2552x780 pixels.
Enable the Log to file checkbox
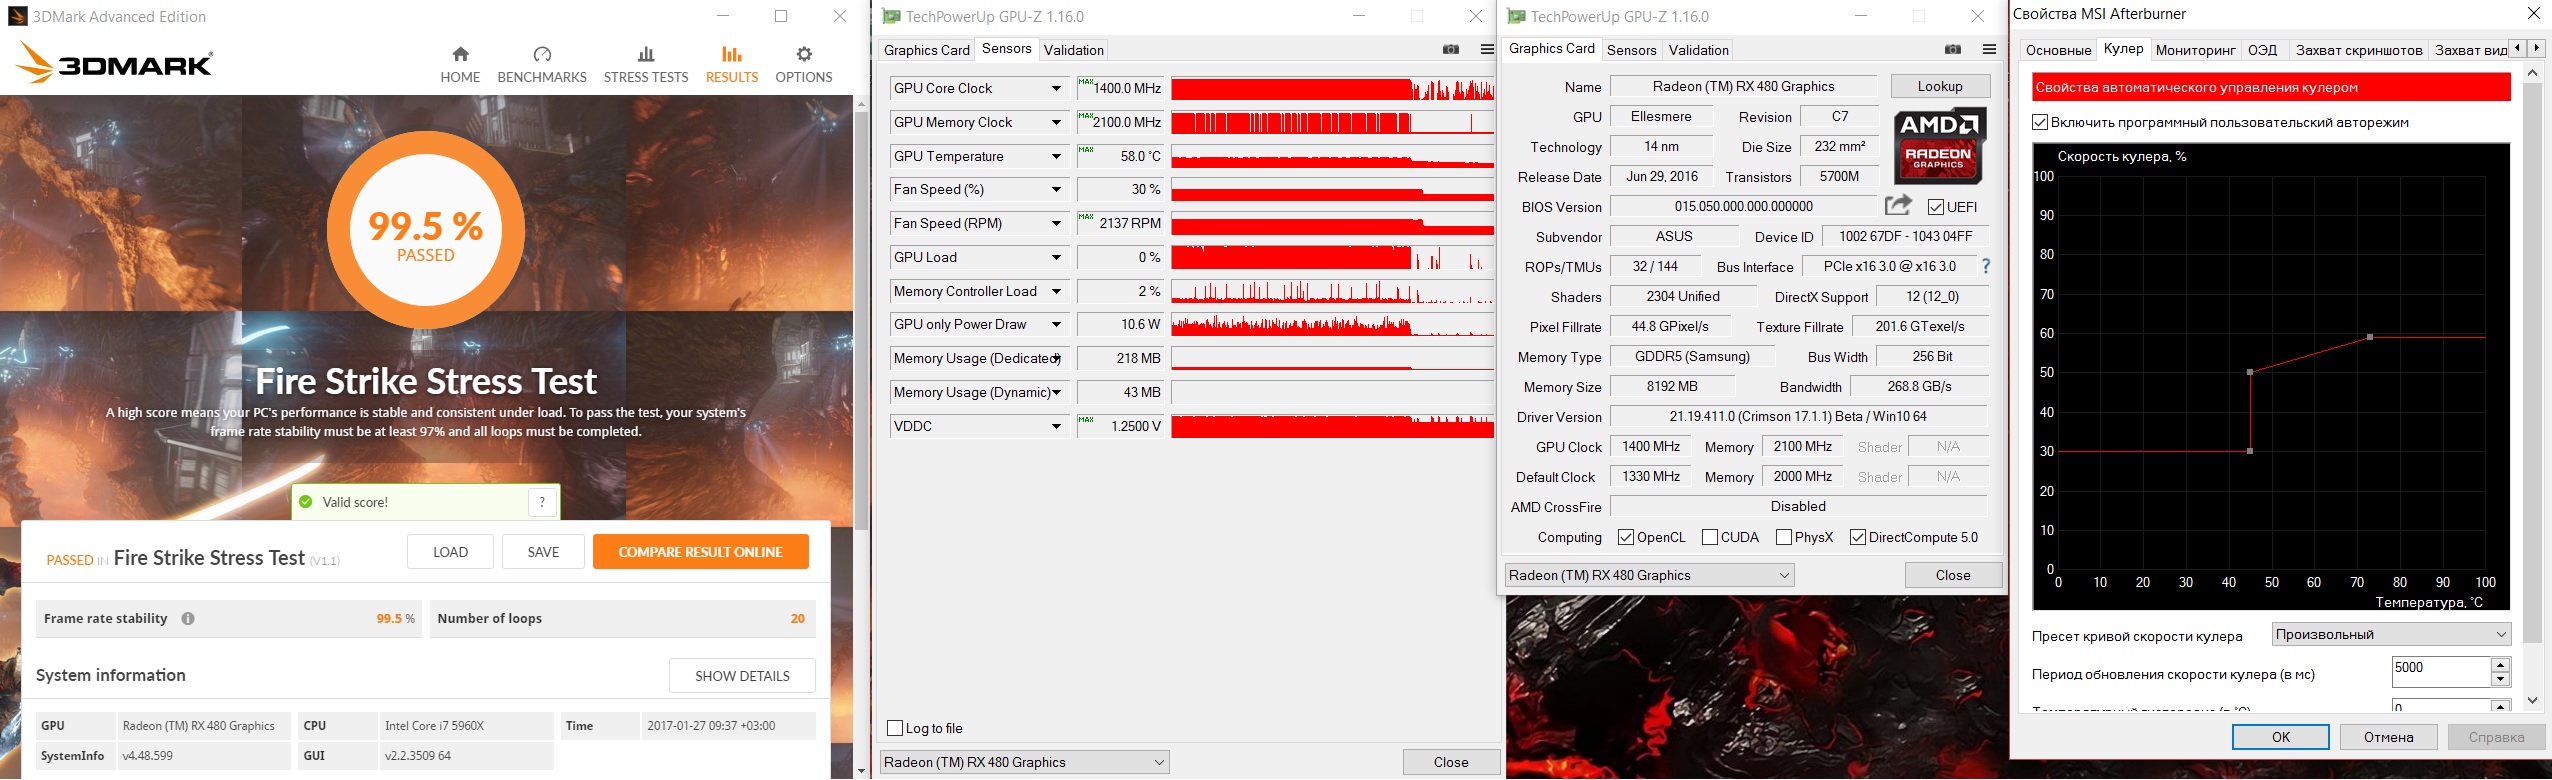[895, 728]
